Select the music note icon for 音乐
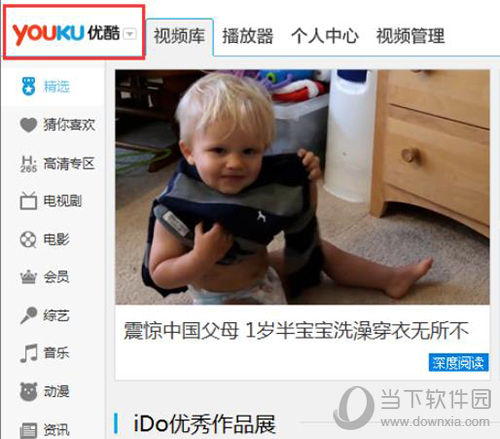 click(29, 353)
